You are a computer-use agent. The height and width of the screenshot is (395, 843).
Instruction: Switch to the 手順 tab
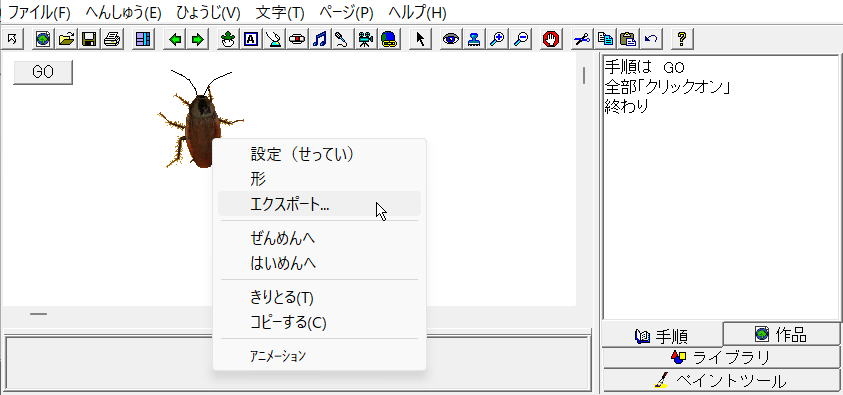point(662,337)
